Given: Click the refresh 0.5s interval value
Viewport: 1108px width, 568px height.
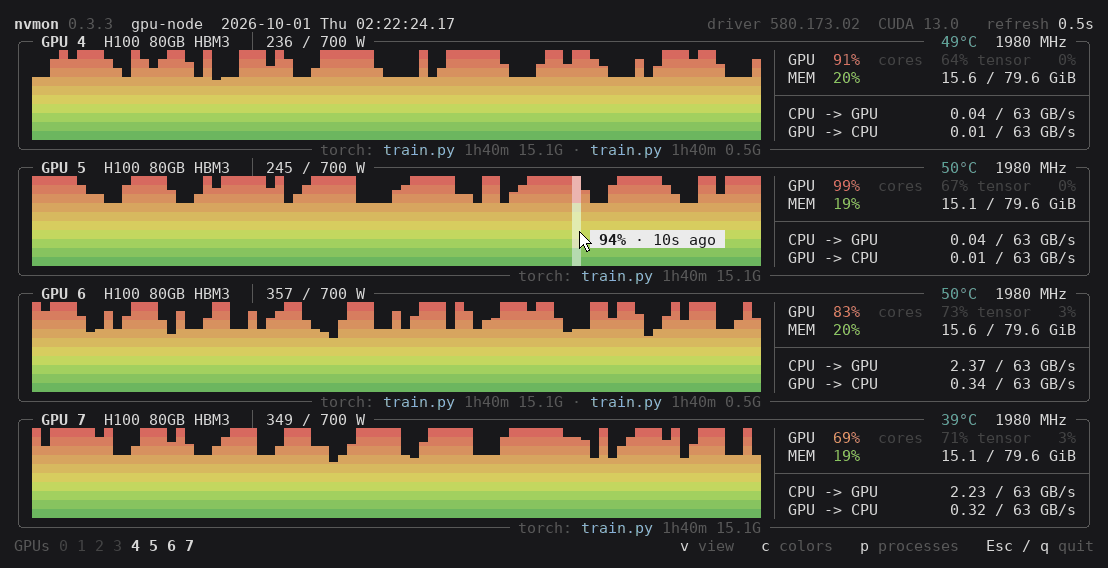Looking at the screenshot, I should click(x=1075, y=24).
